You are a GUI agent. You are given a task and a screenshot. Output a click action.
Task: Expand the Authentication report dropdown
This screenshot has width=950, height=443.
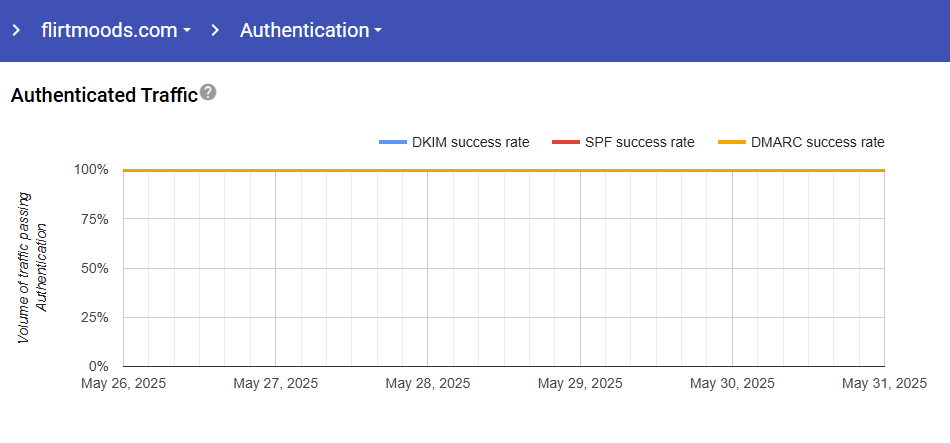[310, 30]
